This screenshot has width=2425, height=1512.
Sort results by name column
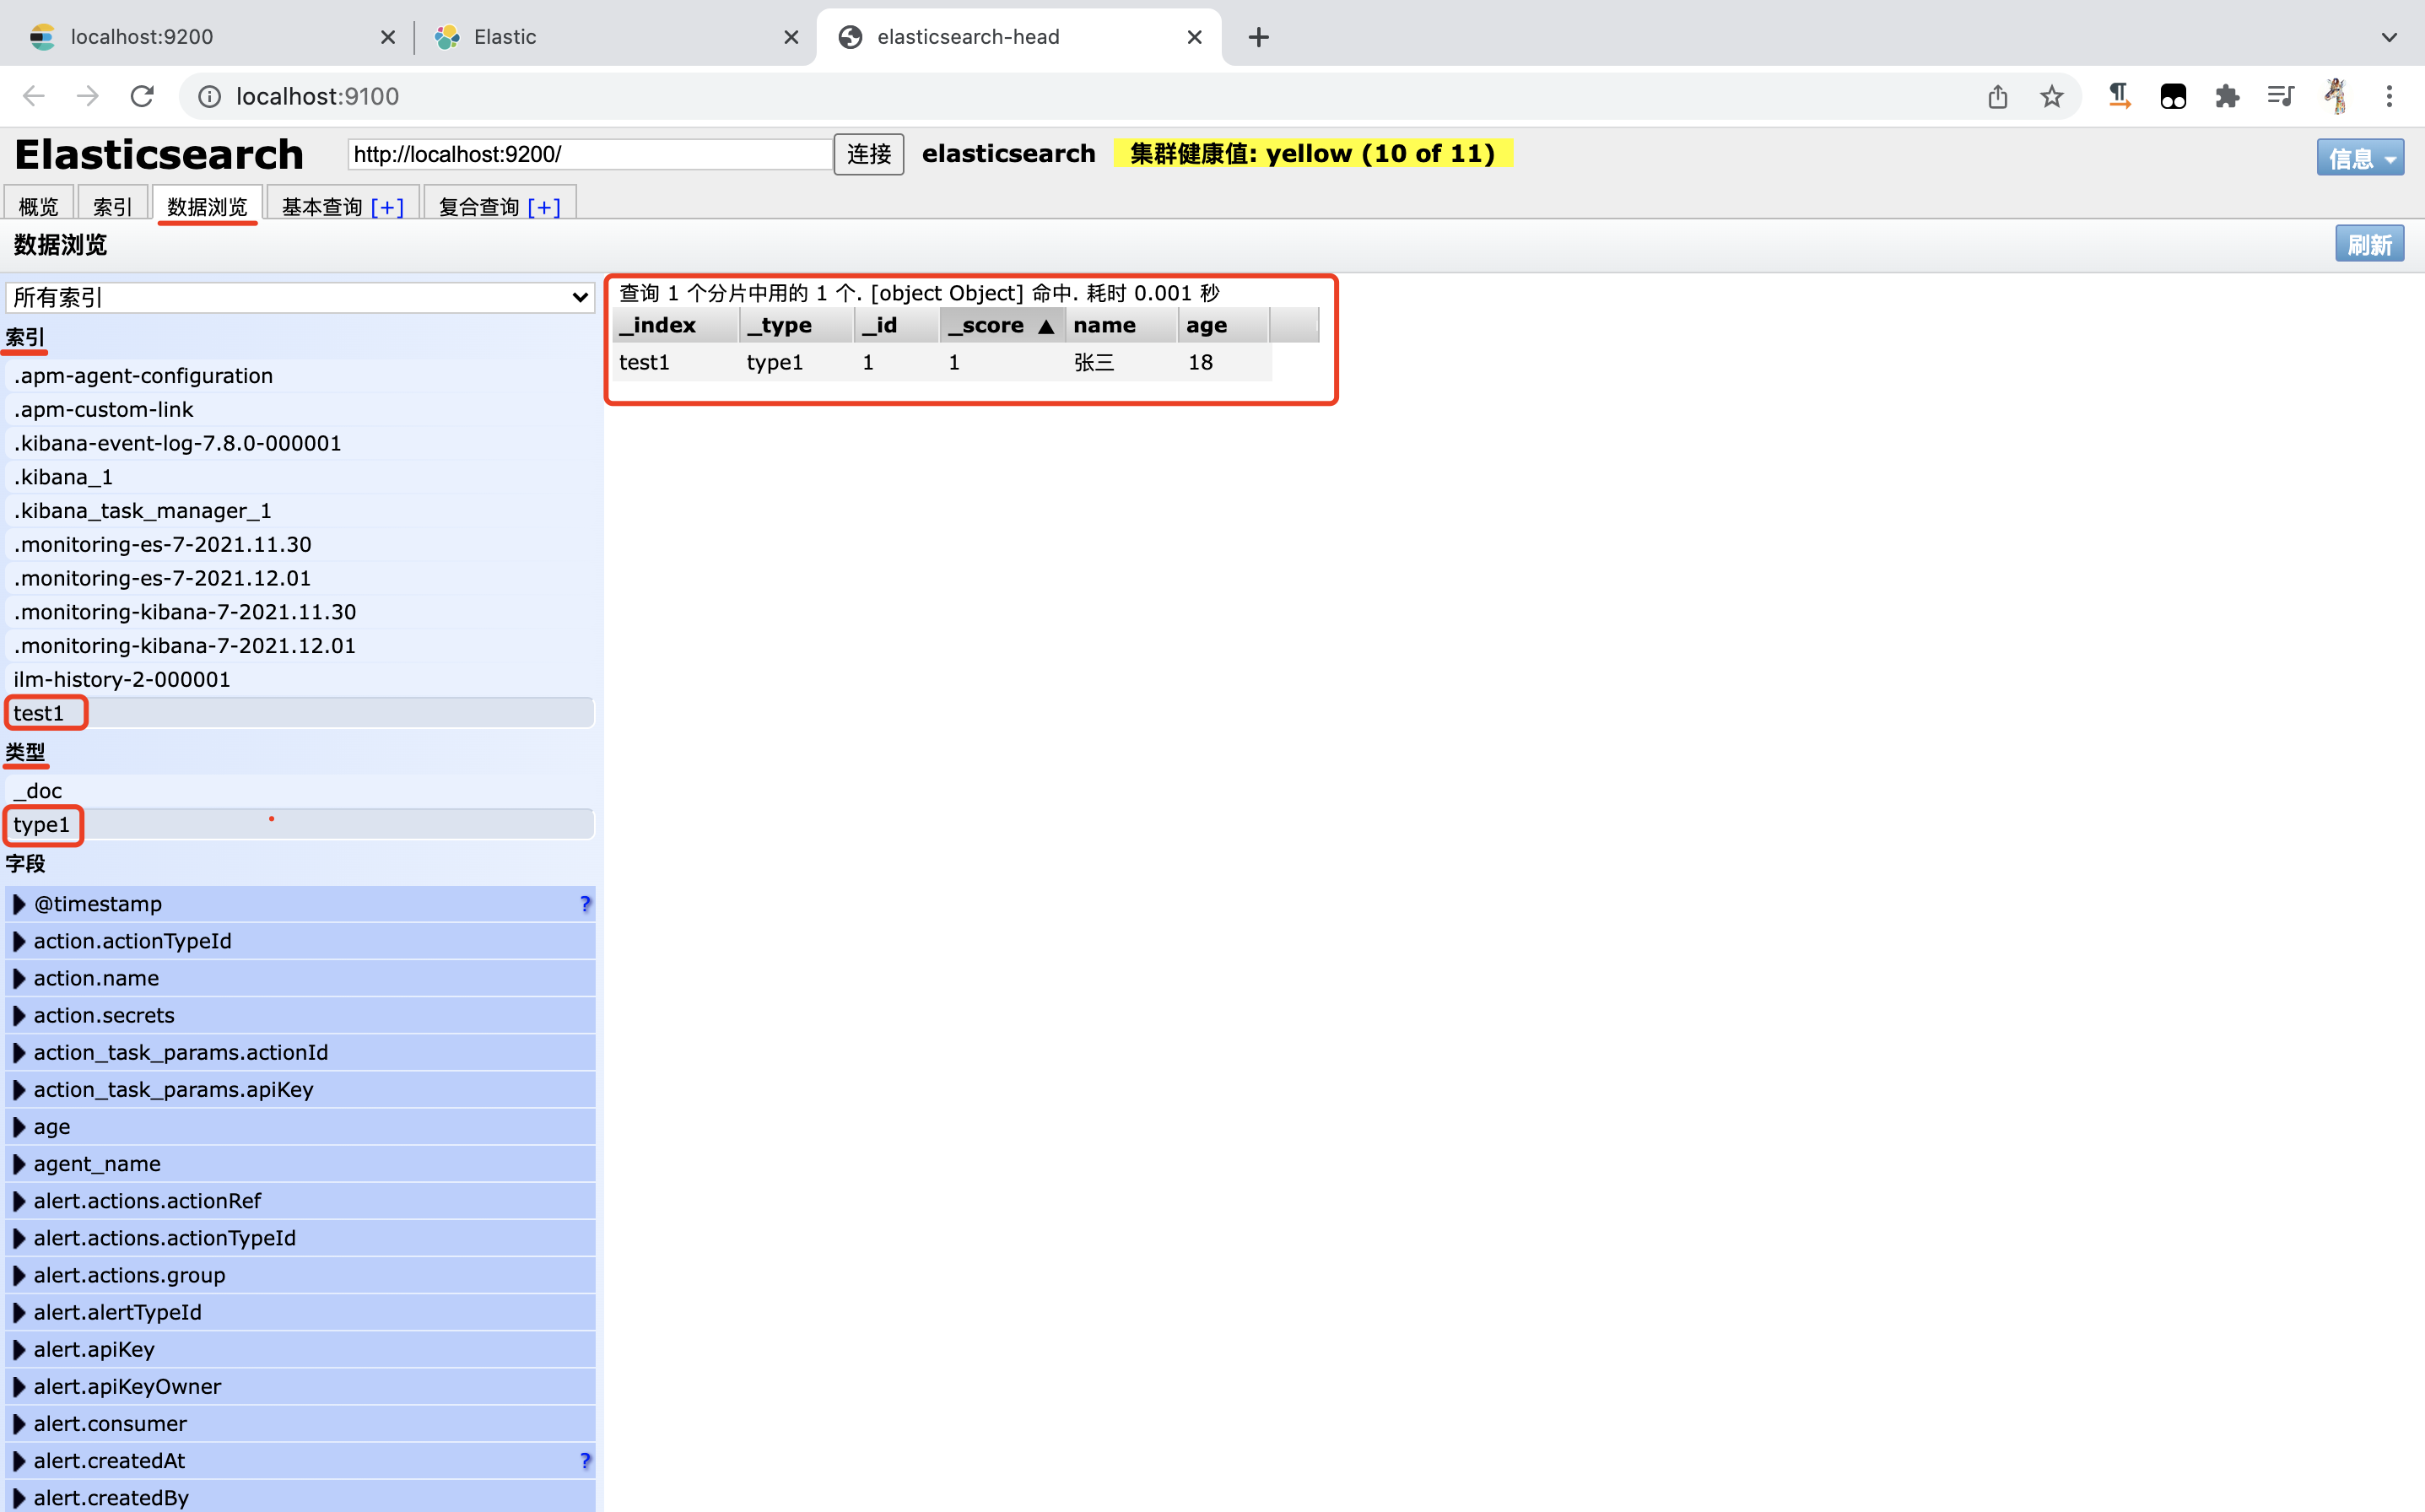[1121, 326]
